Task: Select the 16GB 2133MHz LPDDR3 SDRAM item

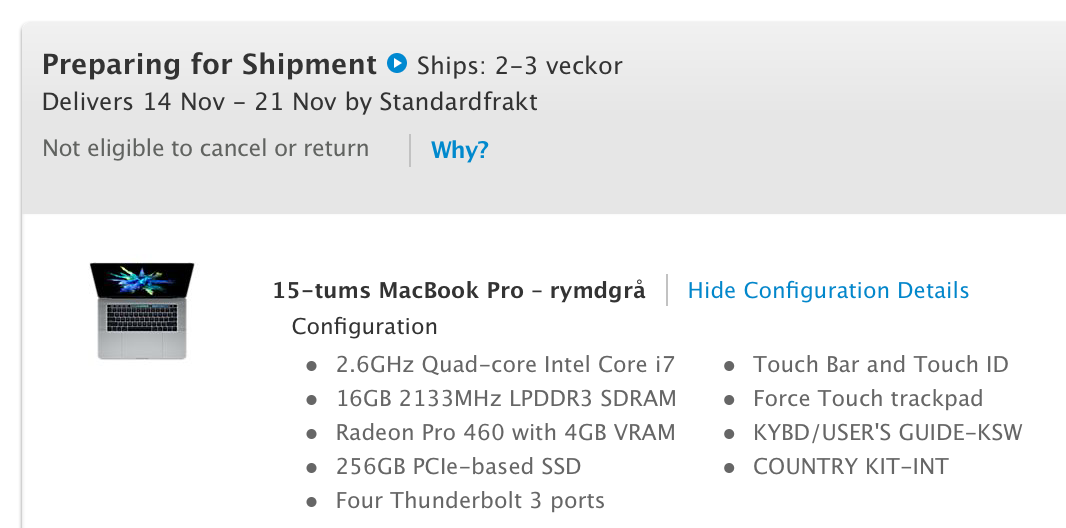Action: pyautogui.click(x=506, y=398)
